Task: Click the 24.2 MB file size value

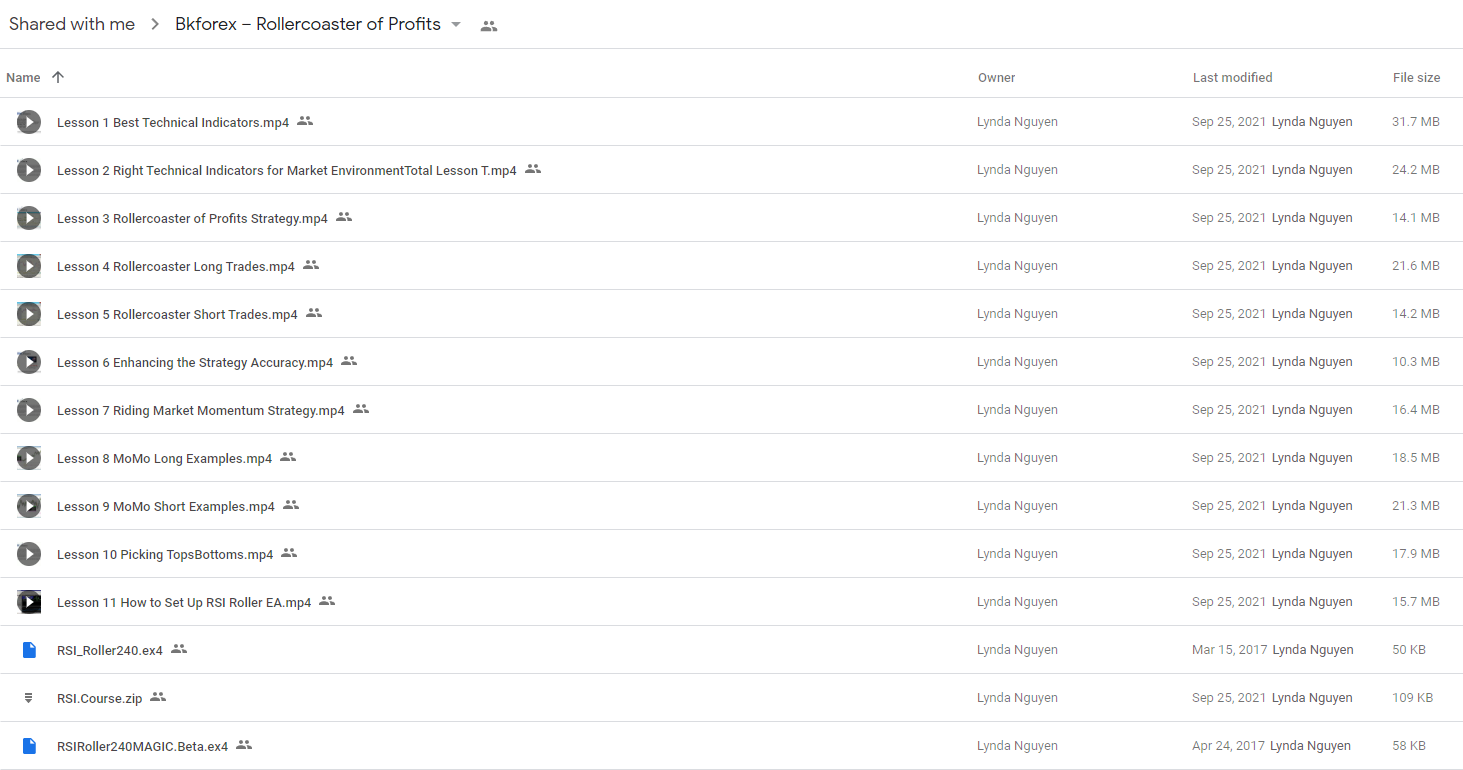Action: point(1416,170)
